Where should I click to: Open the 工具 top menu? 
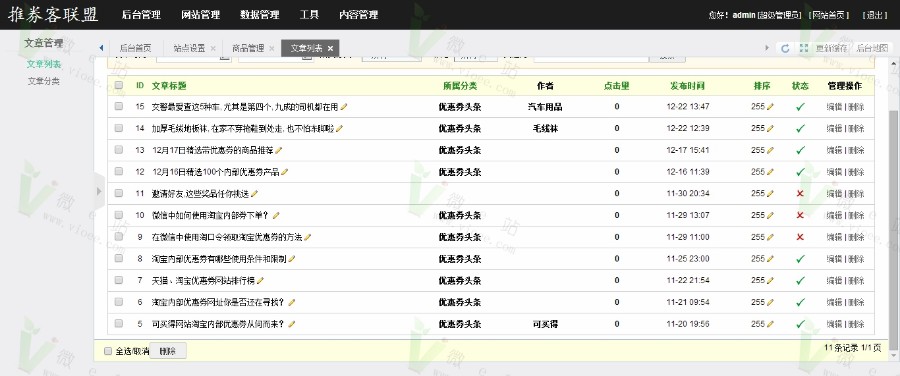[309, 15]
